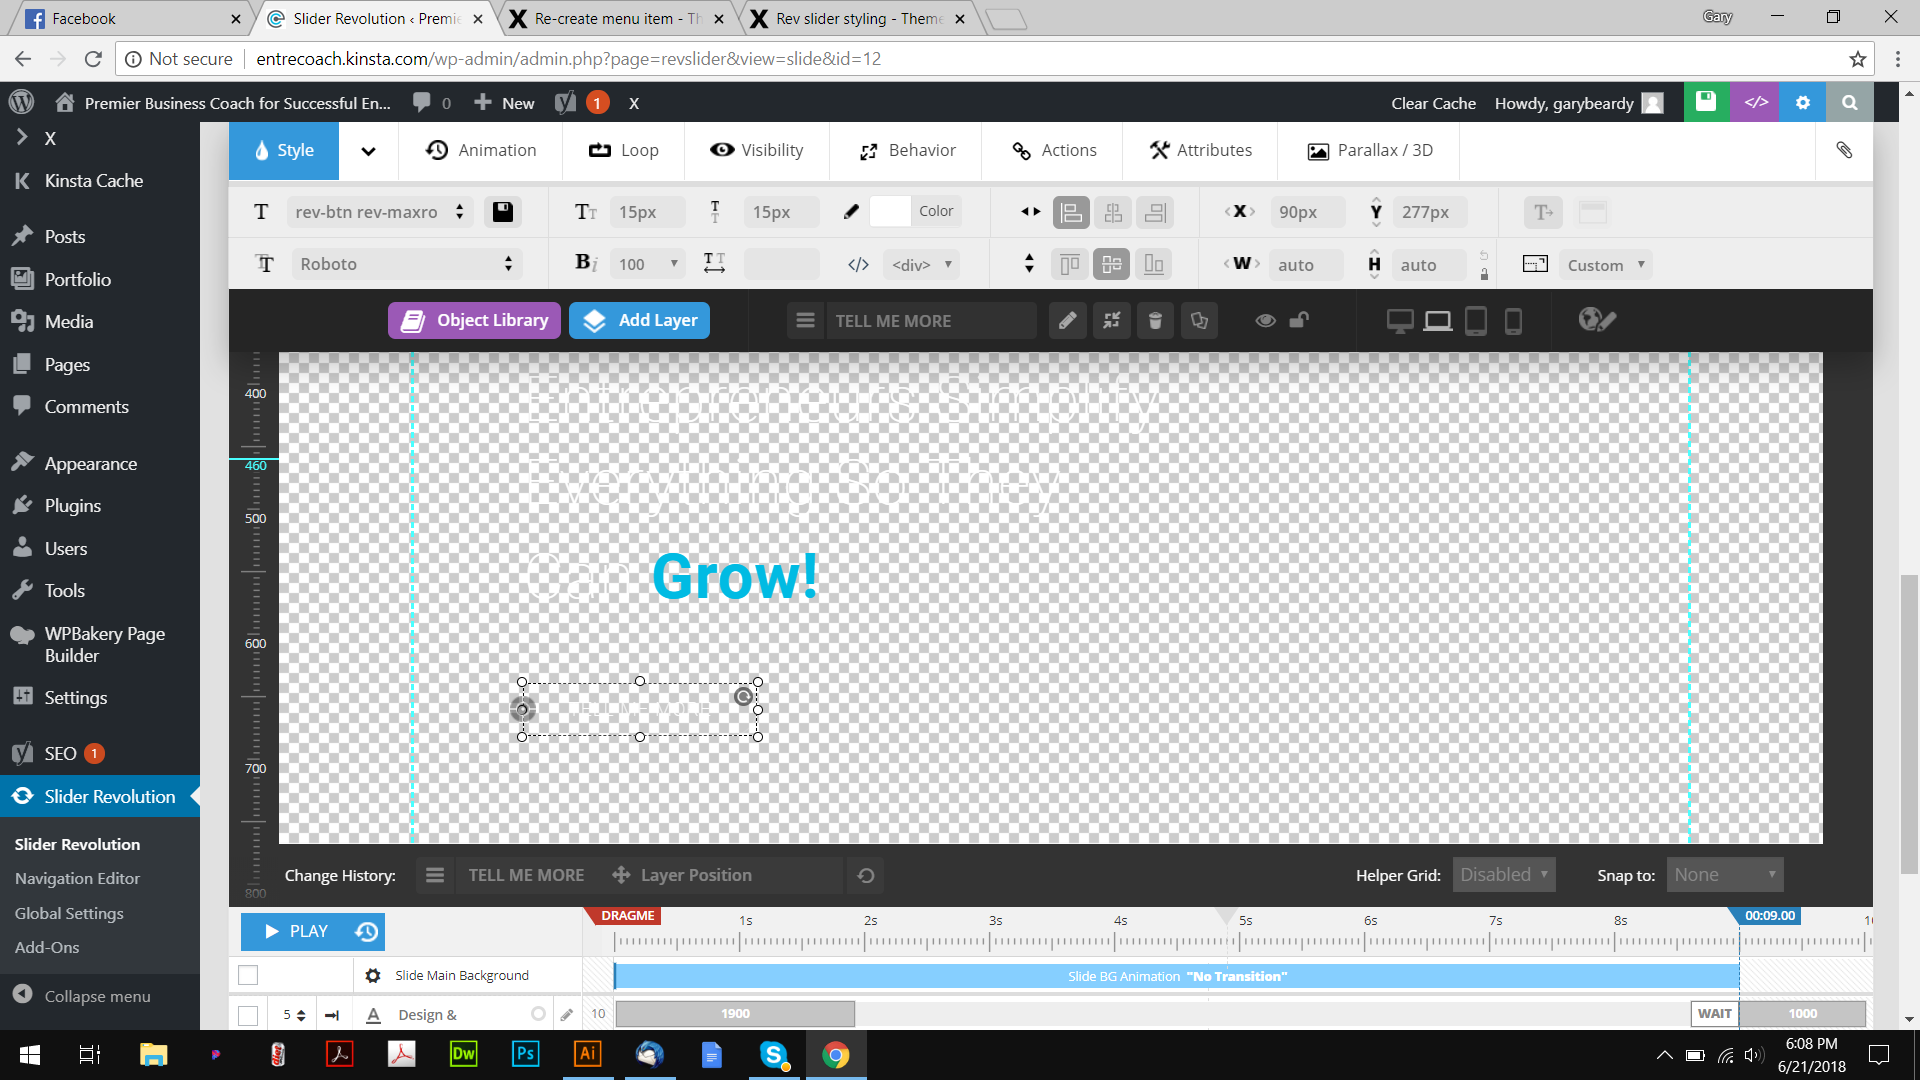
Task: Undo change with history reset icon
Action: (866, 875)
